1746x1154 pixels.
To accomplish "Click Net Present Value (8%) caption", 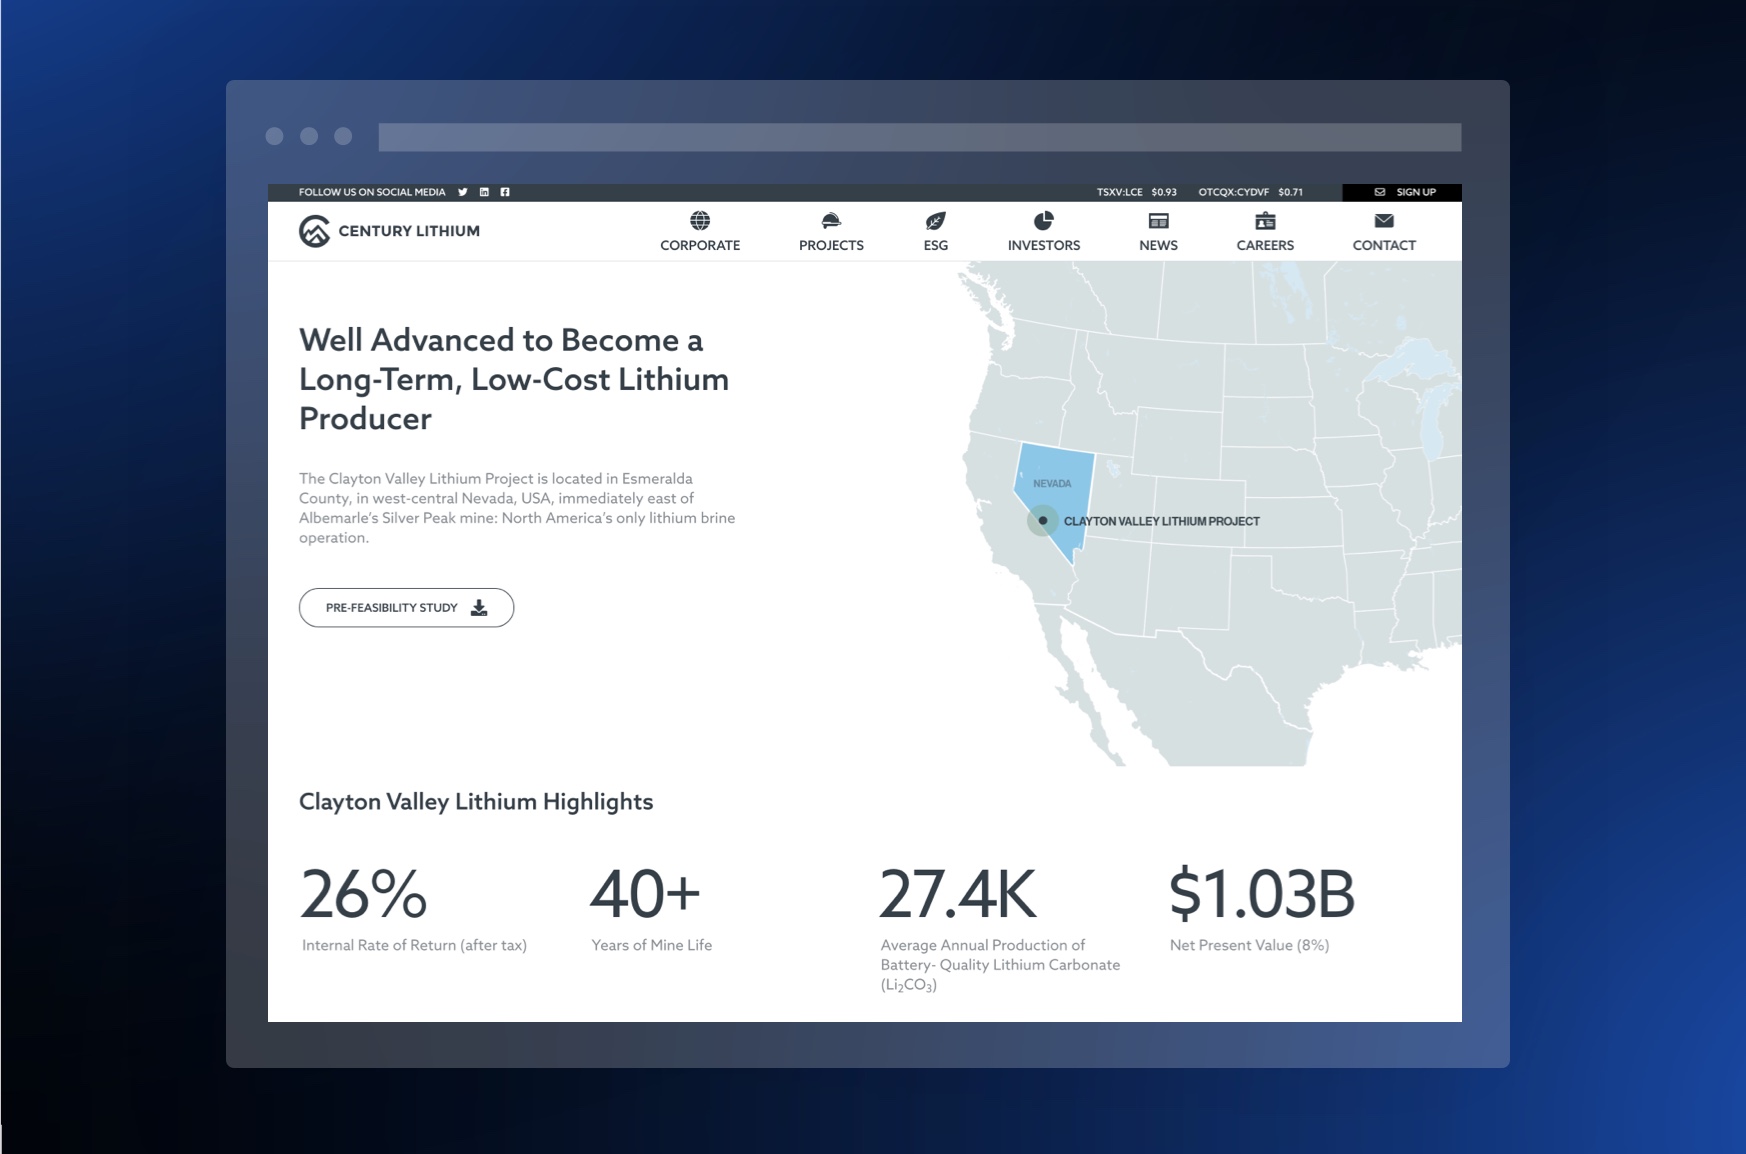I will (x=1249, y=945).
